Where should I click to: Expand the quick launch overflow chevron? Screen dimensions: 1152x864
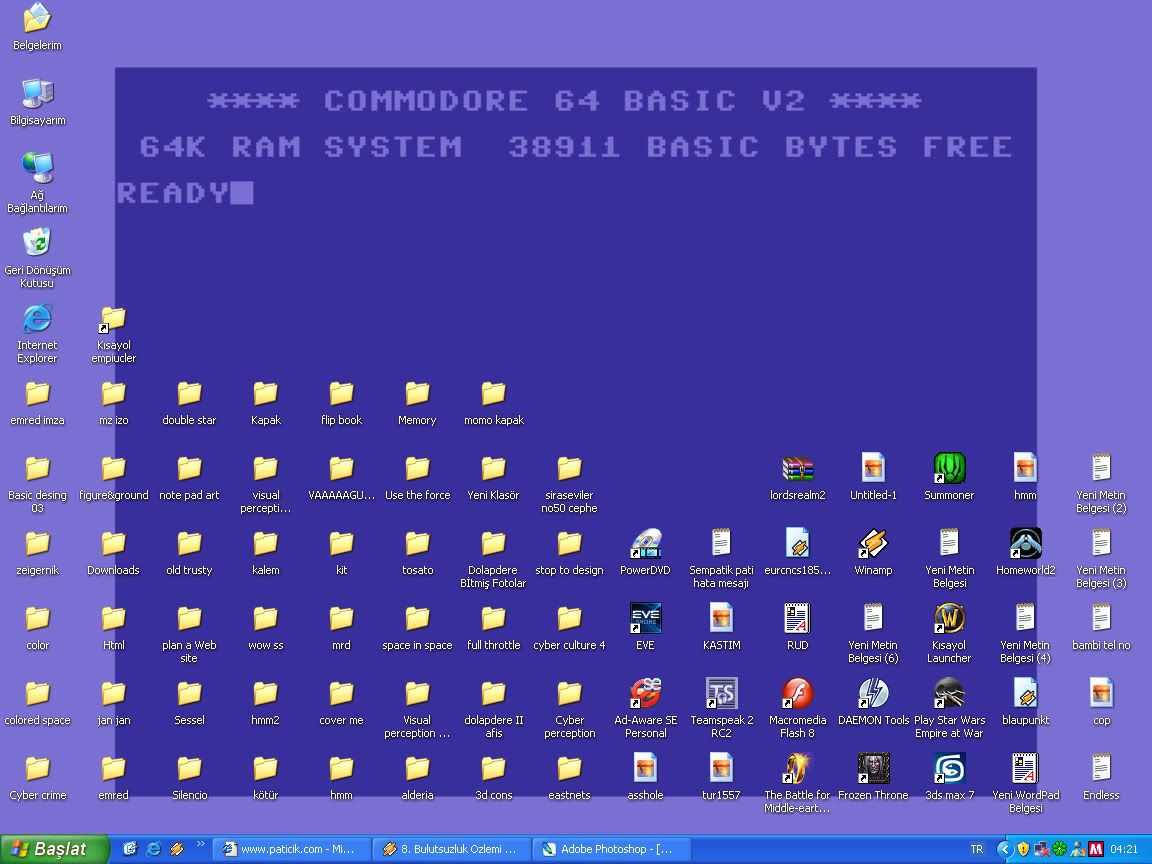(201, 843)
